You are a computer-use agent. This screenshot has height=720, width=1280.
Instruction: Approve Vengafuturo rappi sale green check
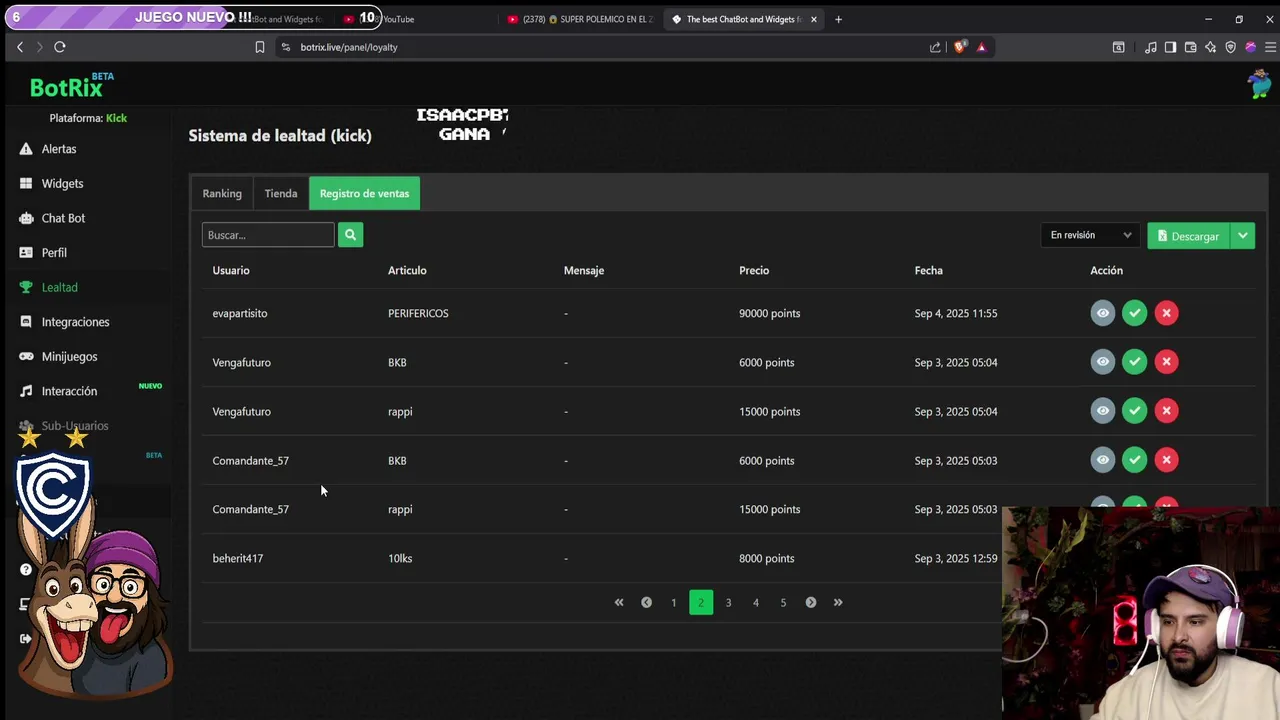[1134, 411]
